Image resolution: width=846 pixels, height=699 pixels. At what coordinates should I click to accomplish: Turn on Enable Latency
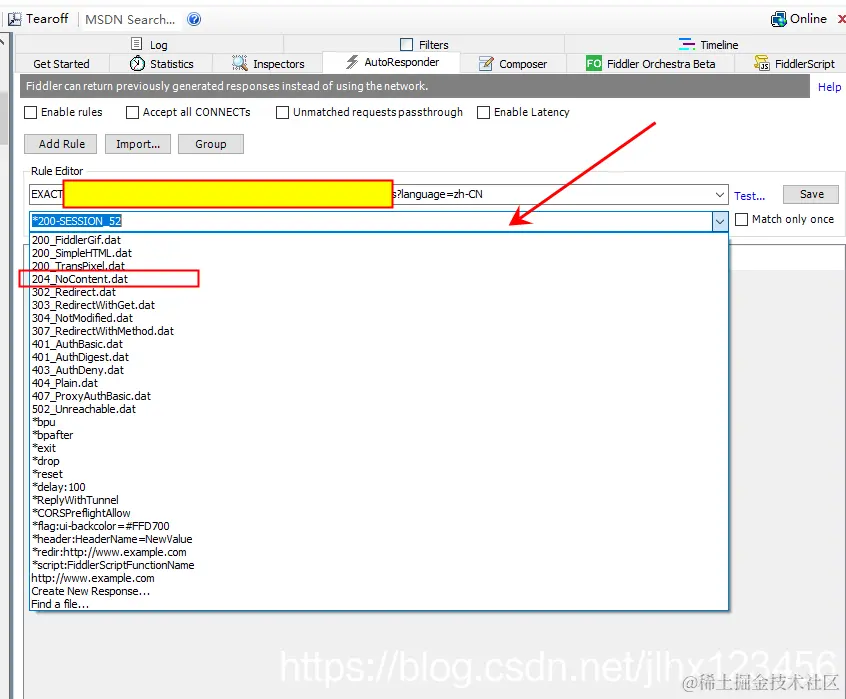click(x=483, y=112)
